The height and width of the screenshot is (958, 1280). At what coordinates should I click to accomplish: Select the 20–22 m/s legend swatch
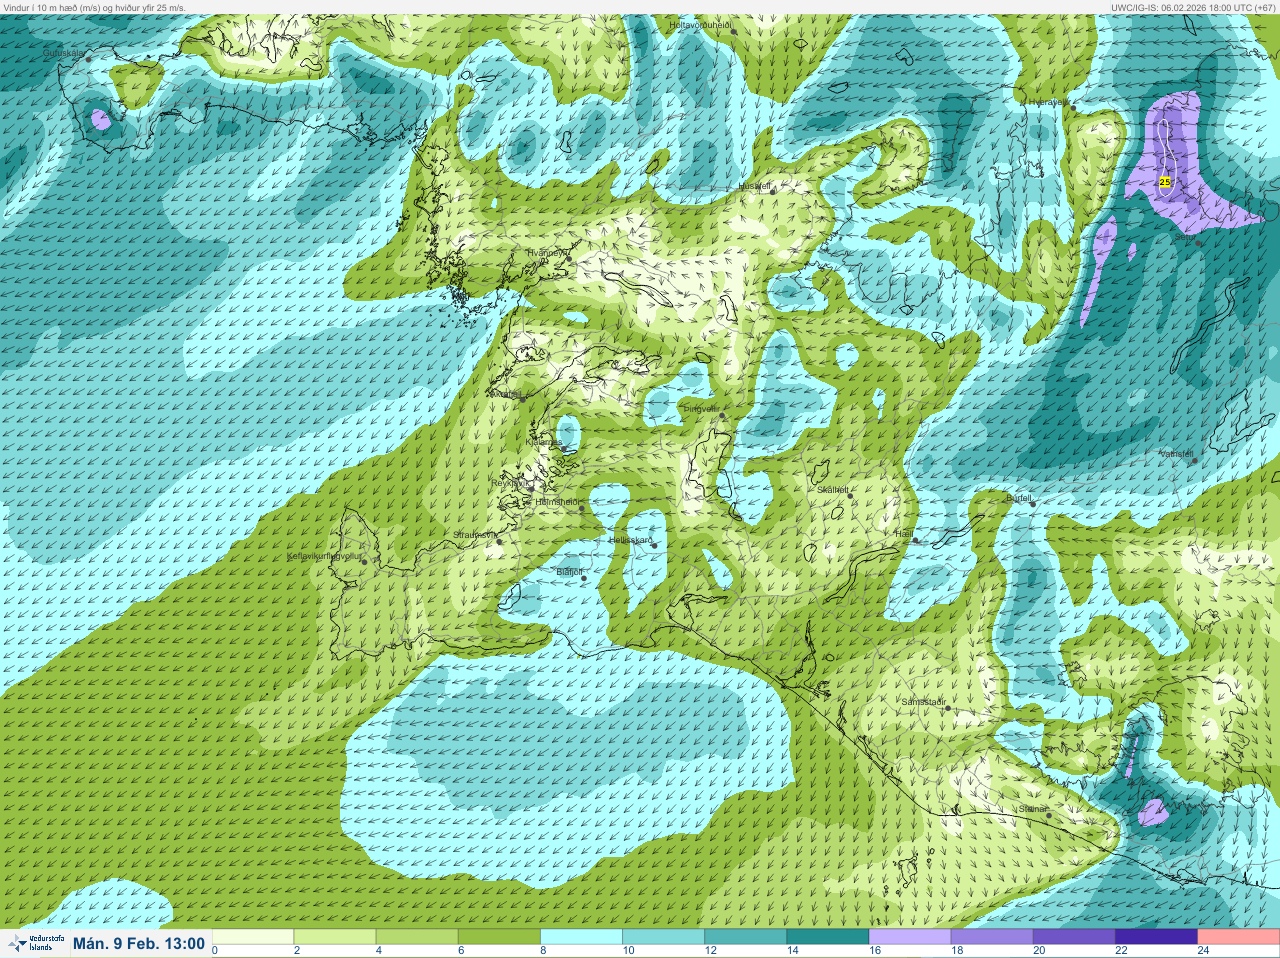1075,937
